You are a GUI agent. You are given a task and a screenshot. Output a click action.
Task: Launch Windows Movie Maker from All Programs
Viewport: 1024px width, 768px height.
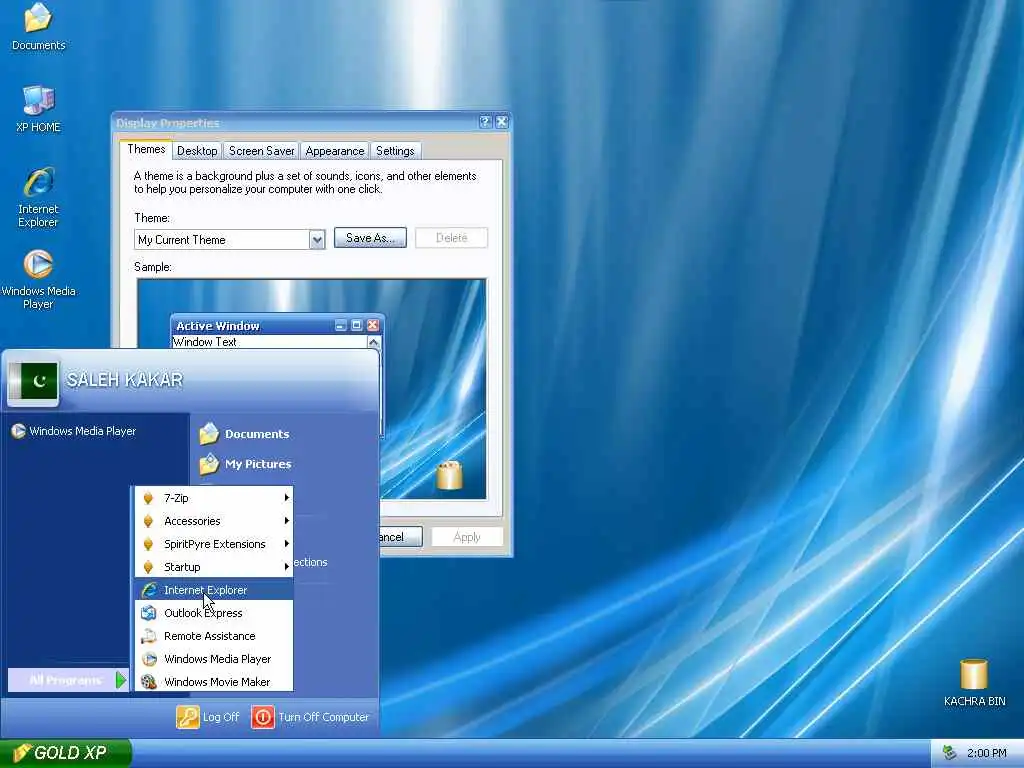214,681
